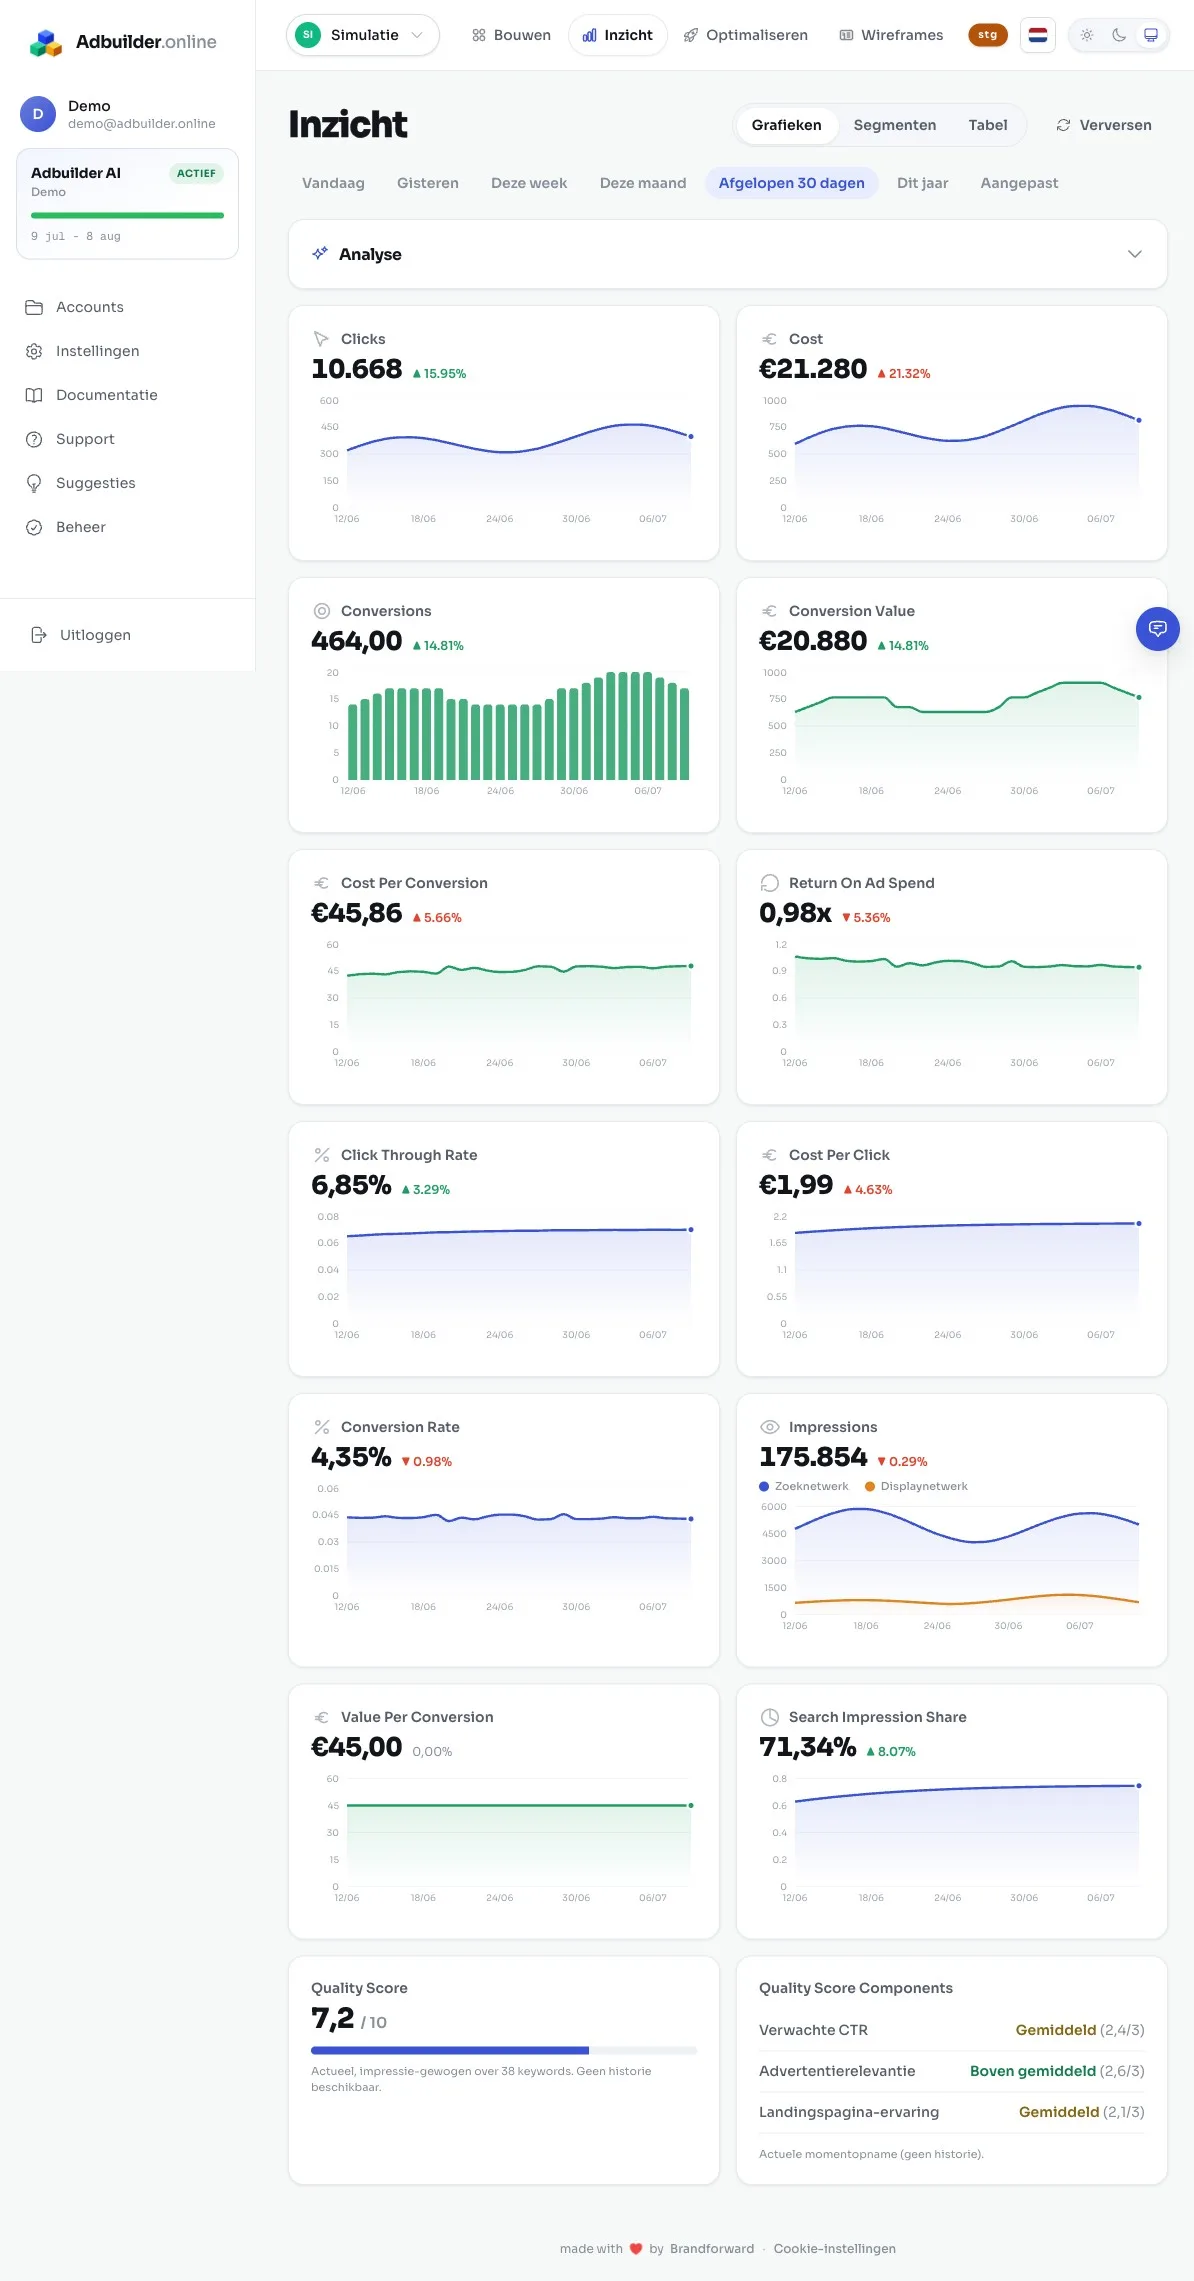
Task: Click the Adbuilder AI ACTIEF card
Action: click(x=127, y=204)
